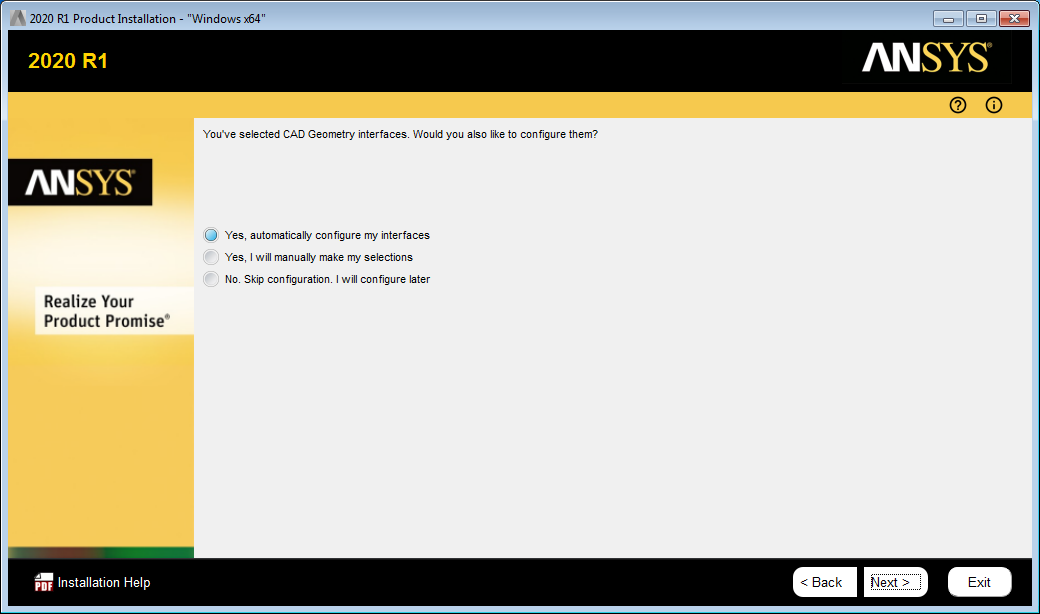Choose 'Yes, I will manually make my selections'
The width and height of the screenshot is (1040, 614).
click(x=211, y=257)
